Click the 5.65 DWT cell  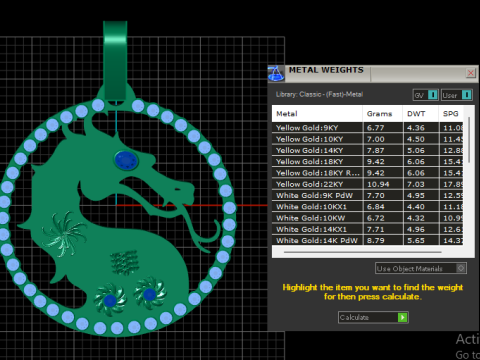421,240
